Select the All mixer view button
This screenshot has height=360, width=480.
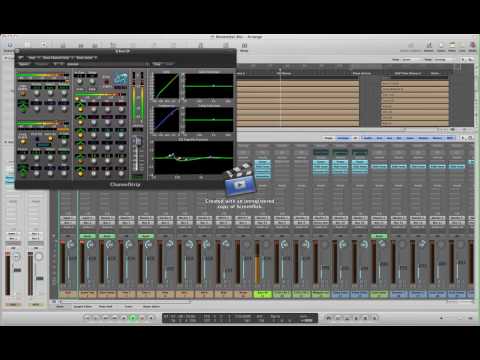click(355, 138)
